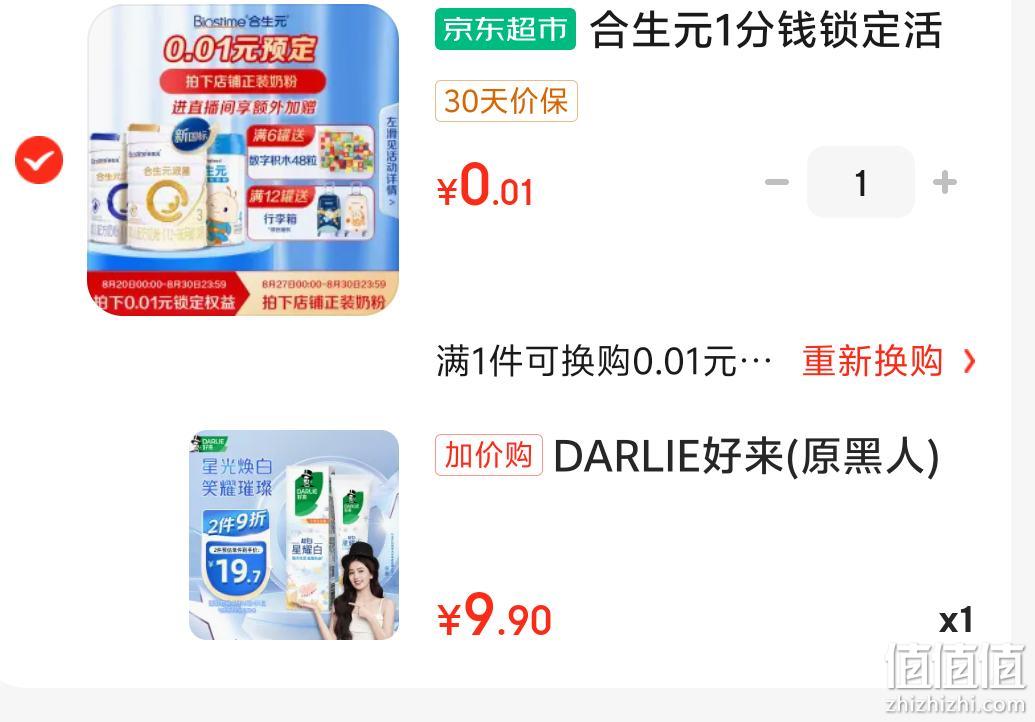This screenshot has width=1035, height=722.
Task: Click the 重新换购 link
Action: [872, 361]
